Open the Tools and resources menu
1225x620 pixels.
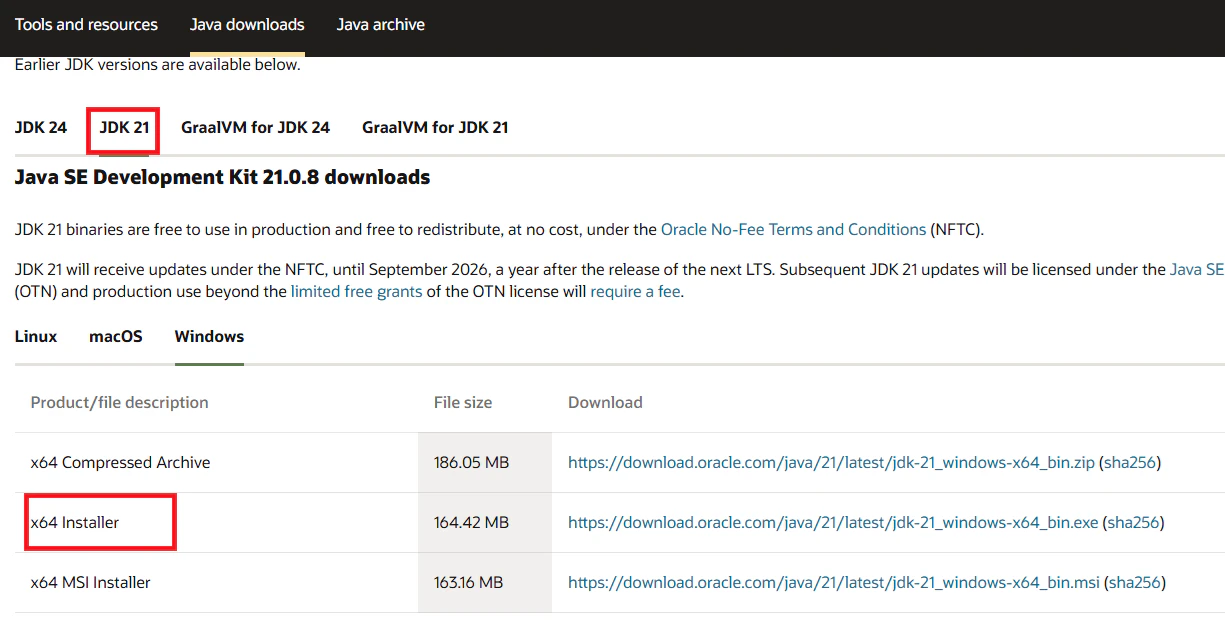point(86,25)
